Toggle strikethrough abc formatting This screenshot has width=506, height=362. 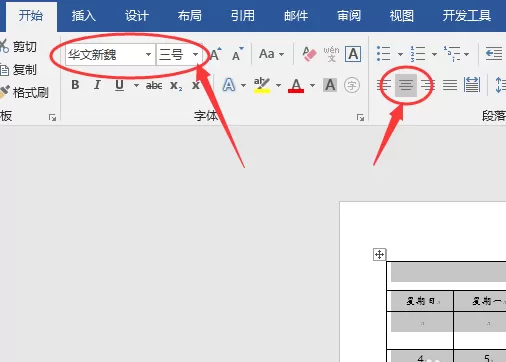pos(154,86)
